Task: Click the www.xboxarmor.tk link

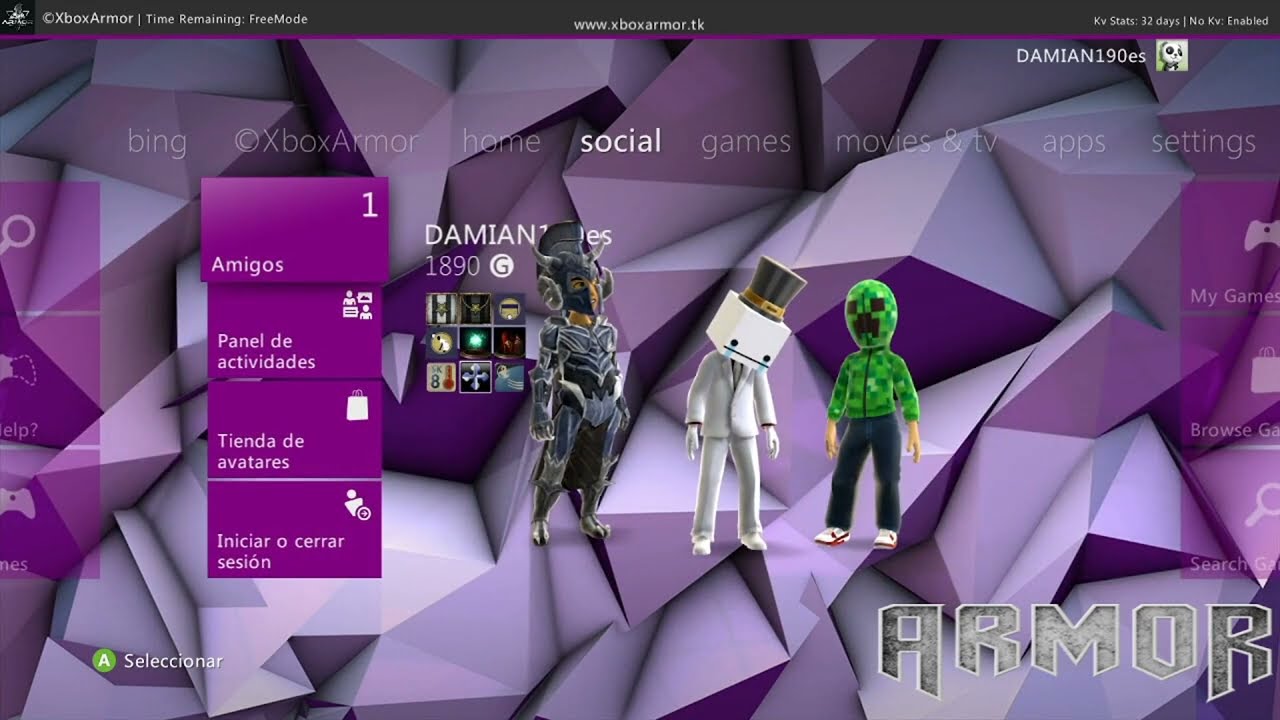Action: pos(639,25)
